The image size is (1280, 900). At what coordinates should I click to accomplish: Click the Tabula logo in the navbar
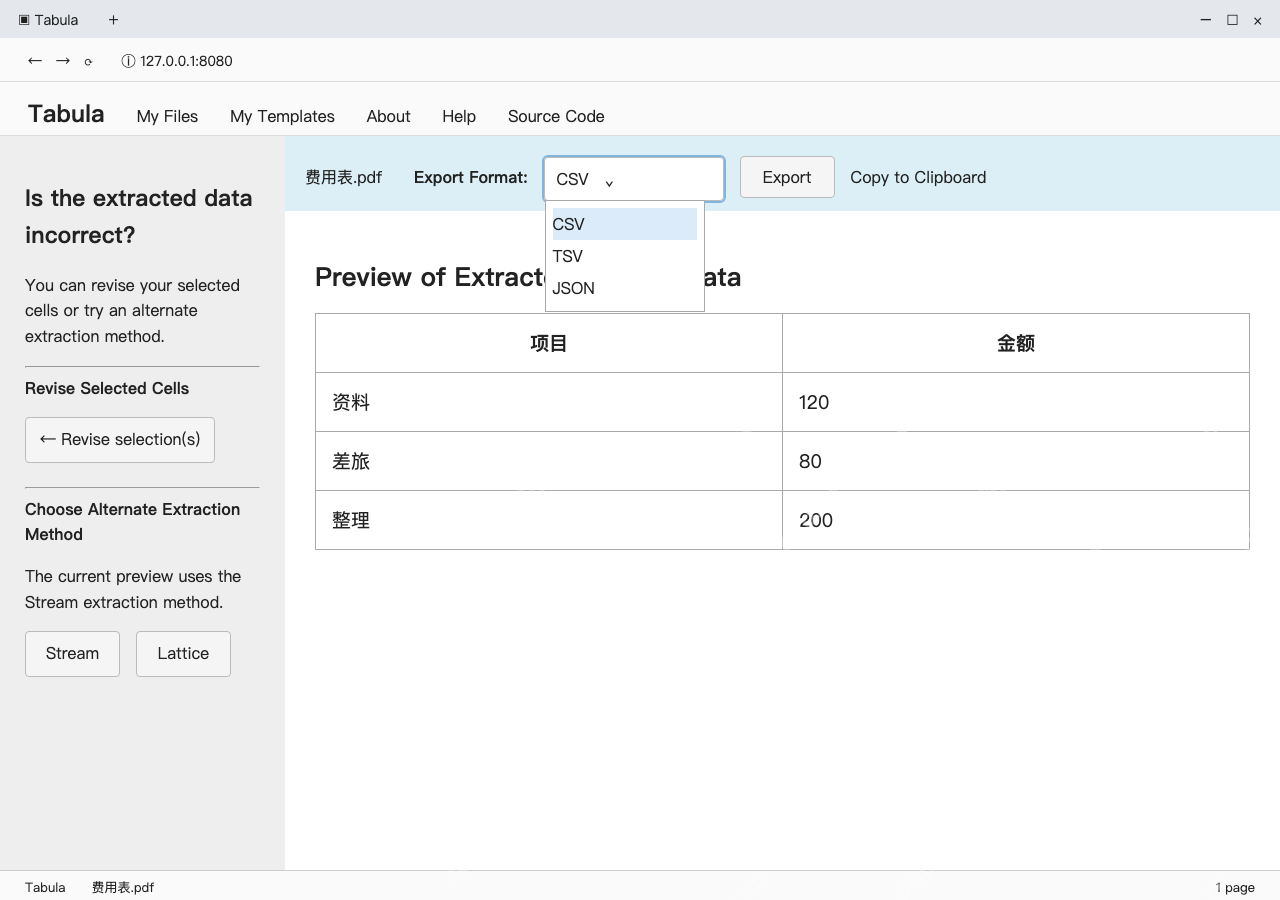click(x=66, y=114)
